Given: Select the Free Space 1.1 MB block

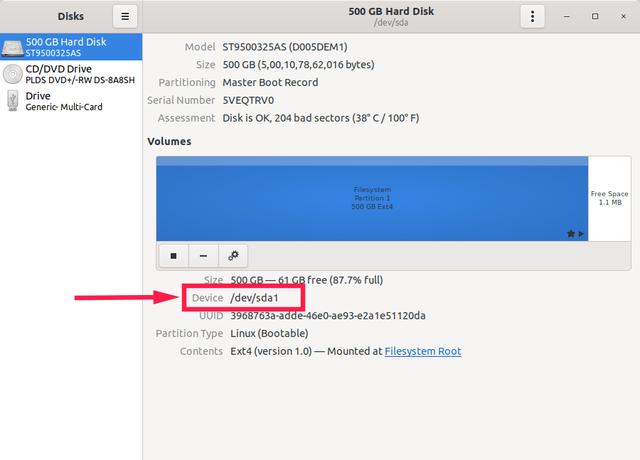Looking at the screenshot, I should [609, 199].
